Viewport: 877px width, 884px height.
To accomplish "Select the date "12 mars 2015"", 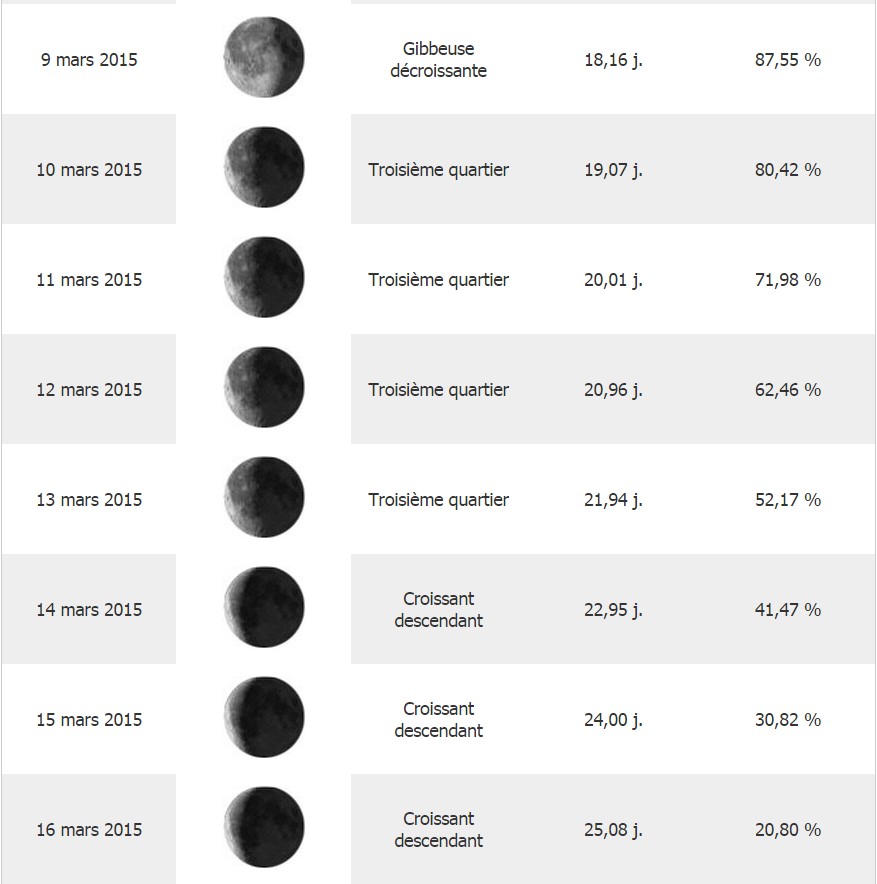I will [x=89, y=390].
